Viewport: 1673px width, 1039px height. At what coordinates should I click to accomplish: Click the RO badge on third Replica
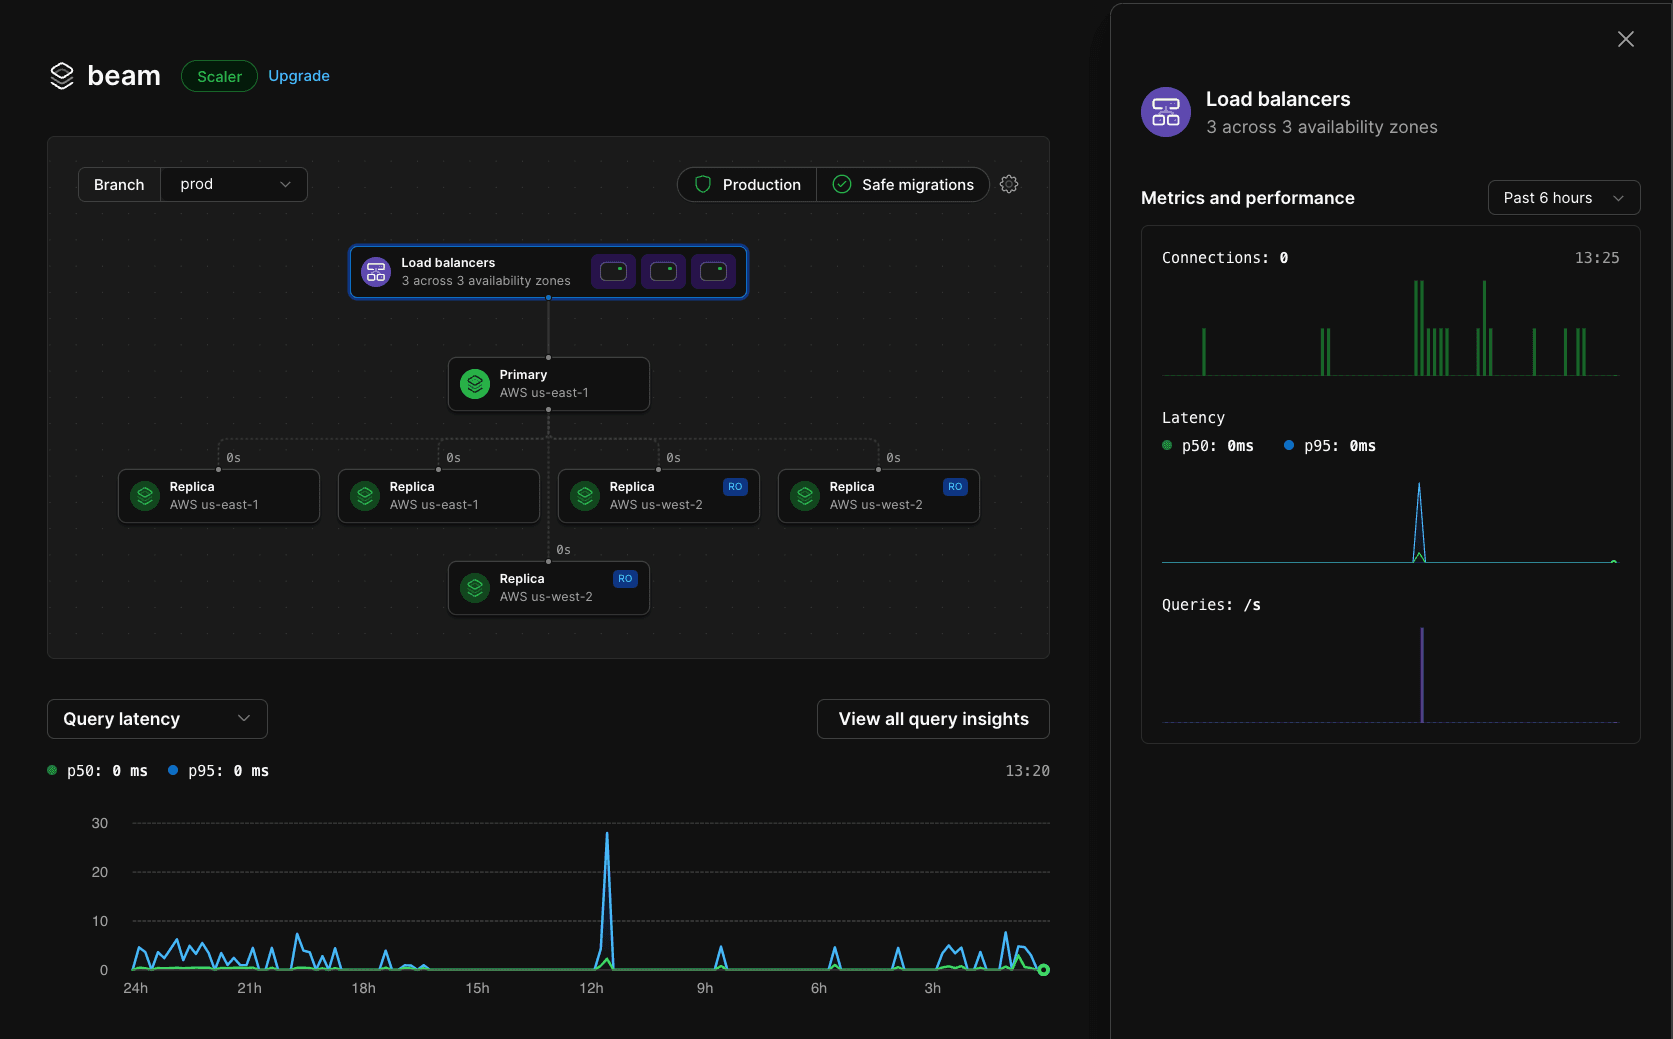735,487
